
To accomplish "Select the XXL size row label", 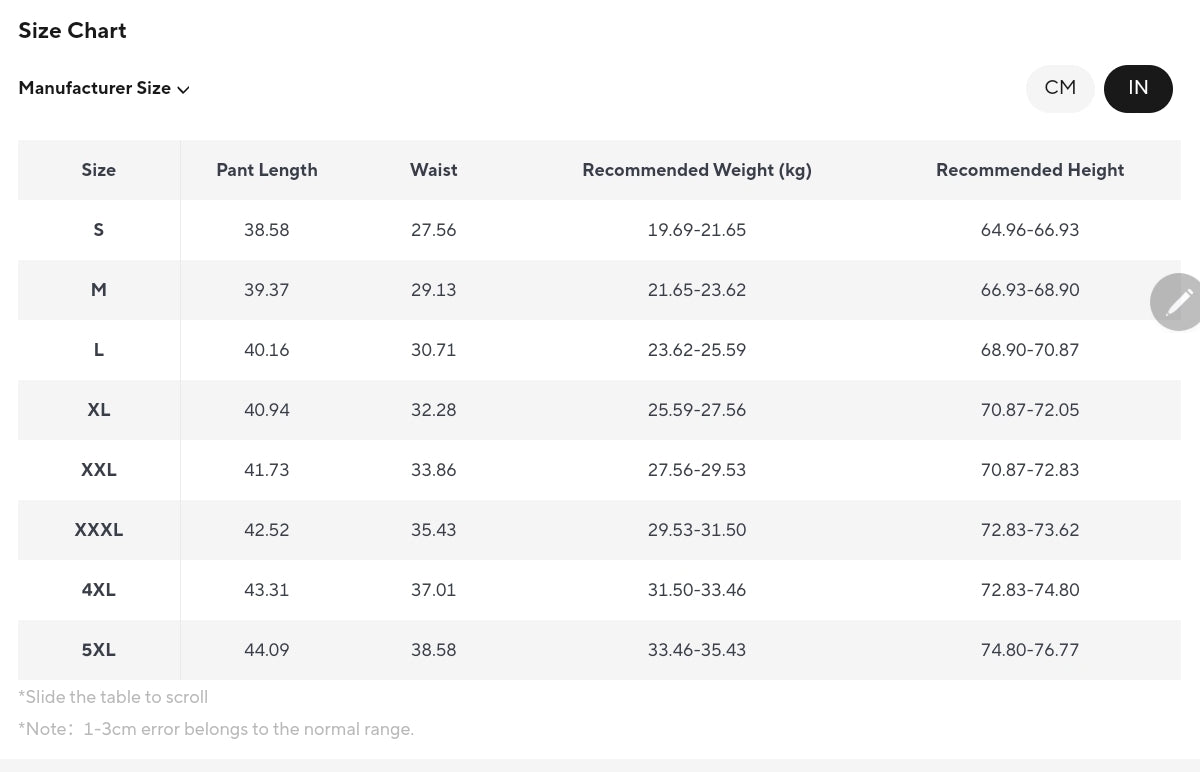I will 99,470.
